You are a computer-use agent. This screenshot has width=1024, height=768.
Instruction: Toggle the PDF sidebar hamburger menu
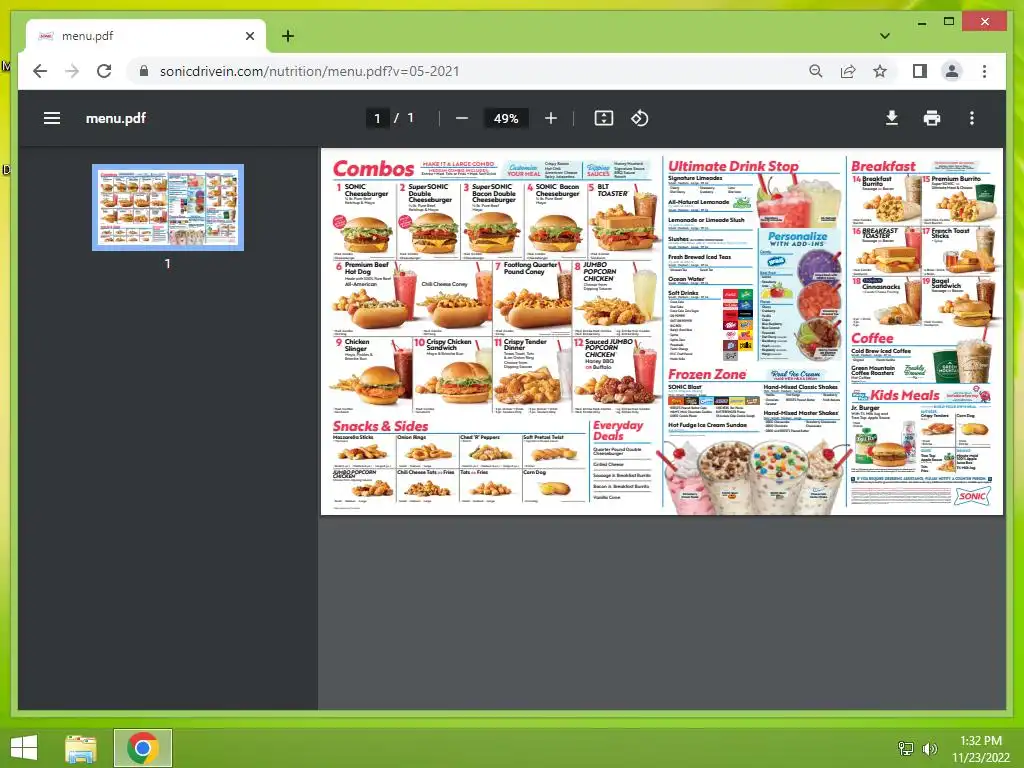pos(52,118)
